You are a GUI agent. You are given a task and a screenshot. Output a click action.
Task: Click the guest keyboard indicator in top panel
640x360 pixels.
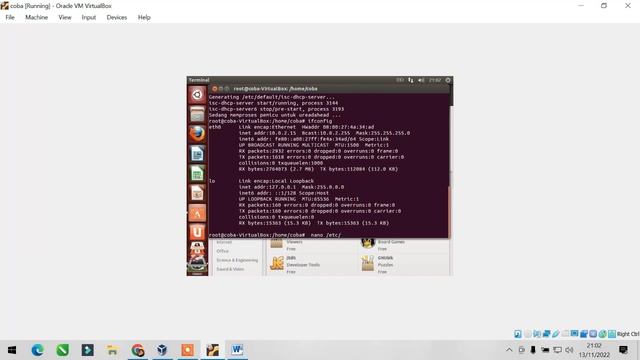(x=400, y=80)
